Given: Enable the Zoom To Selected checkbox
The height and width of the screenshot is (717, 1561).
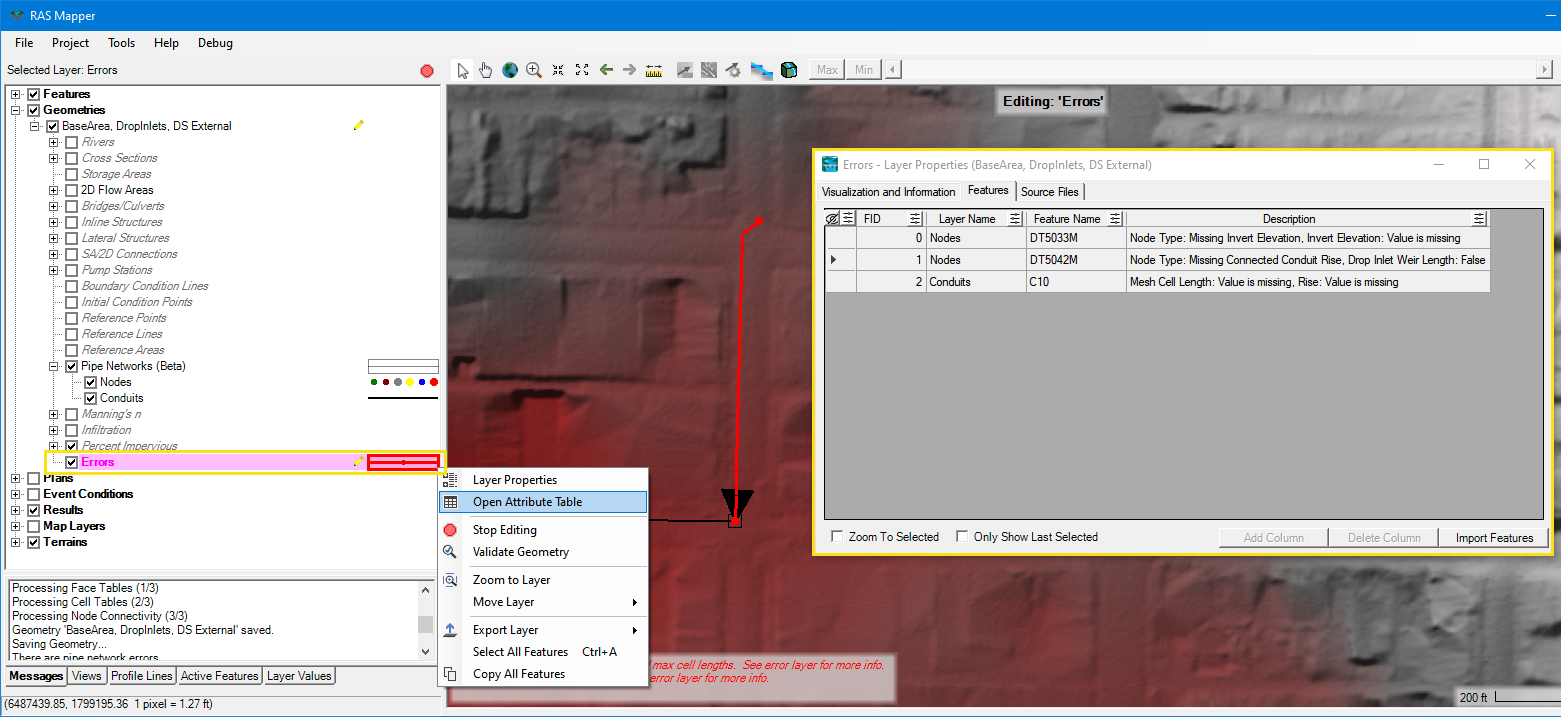Looking at the screenshot, I should [837, 537].
